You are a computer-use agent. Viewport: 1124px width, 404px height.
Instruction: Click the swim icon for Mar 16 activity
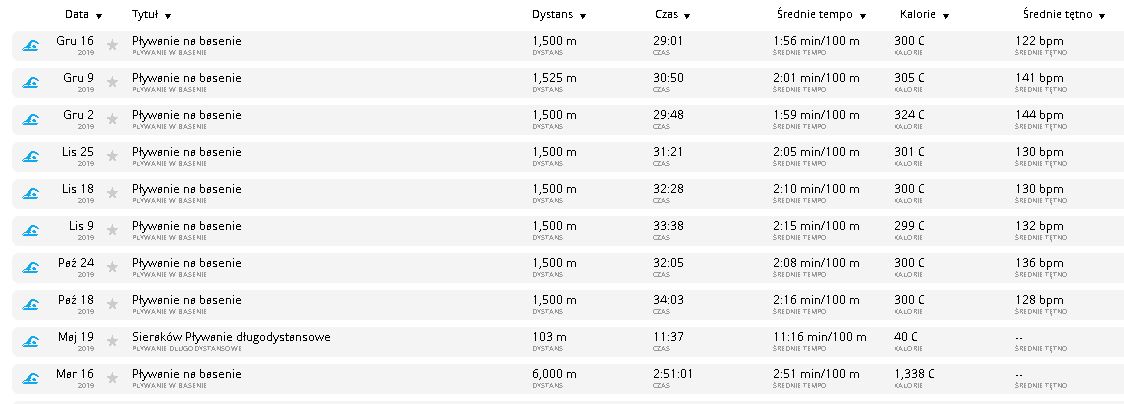31,379
